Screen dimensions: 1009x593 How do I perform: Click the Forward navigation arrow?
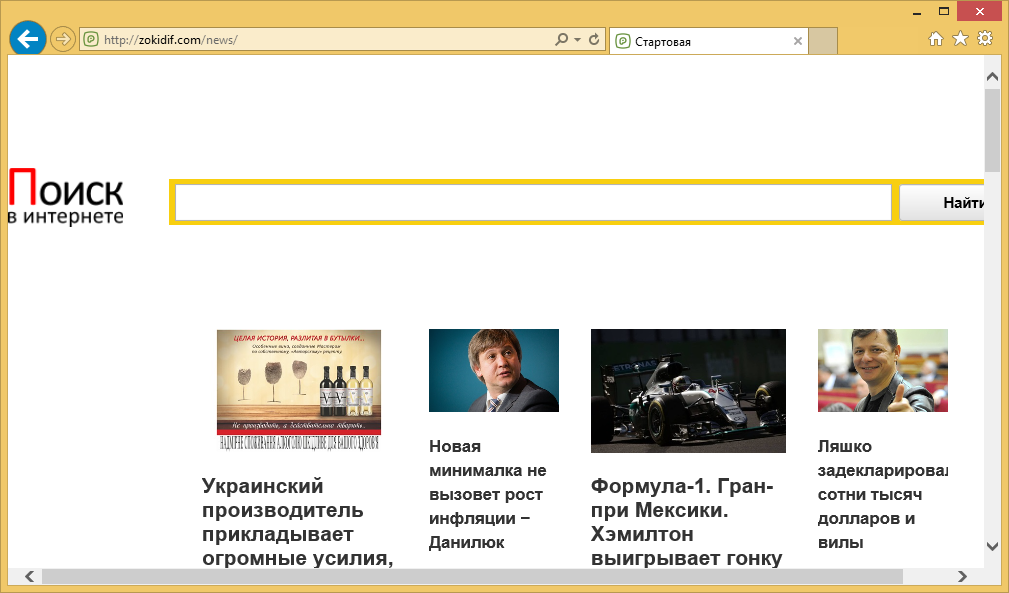point(63,39)
